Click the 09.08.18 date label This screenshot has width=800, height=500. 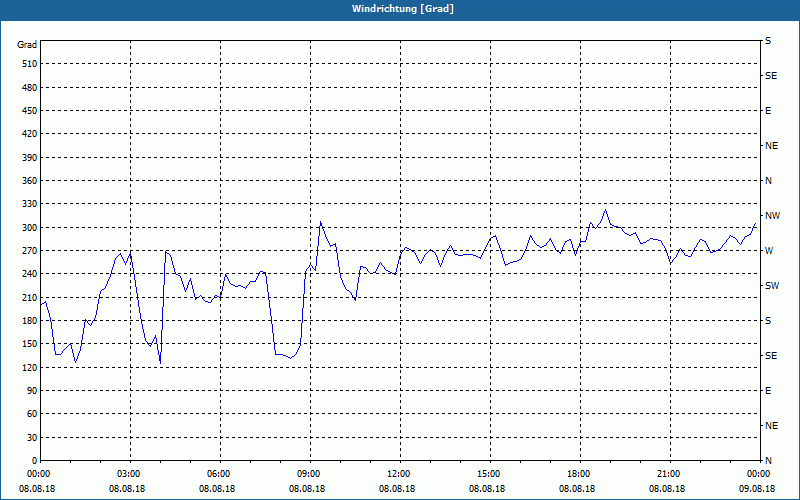(757, 489)
